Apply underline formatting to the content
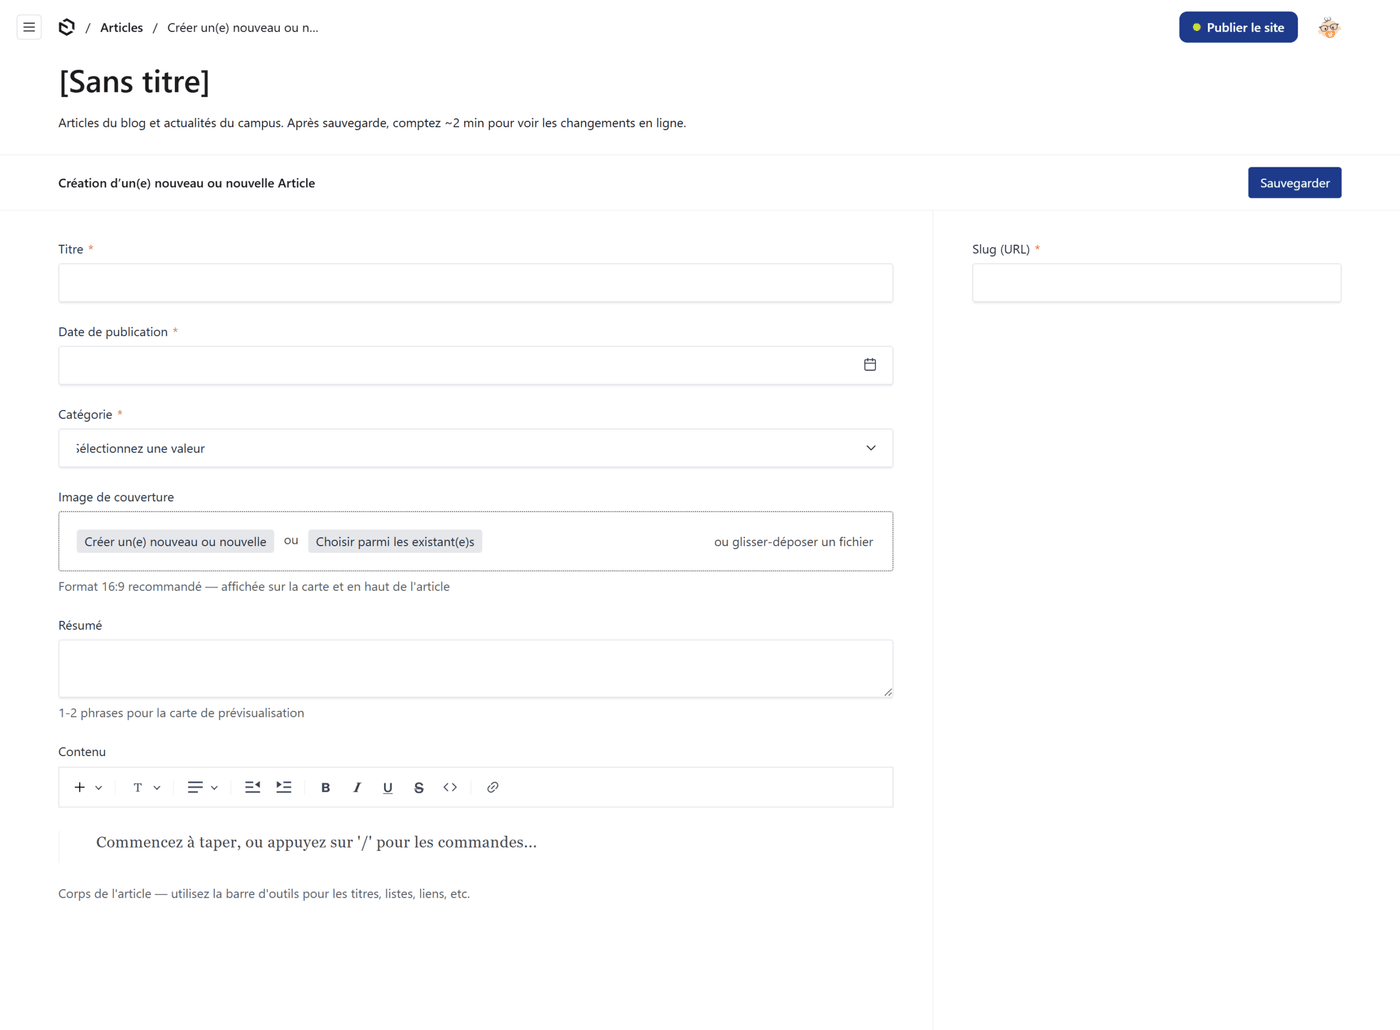 pos(387,787)
